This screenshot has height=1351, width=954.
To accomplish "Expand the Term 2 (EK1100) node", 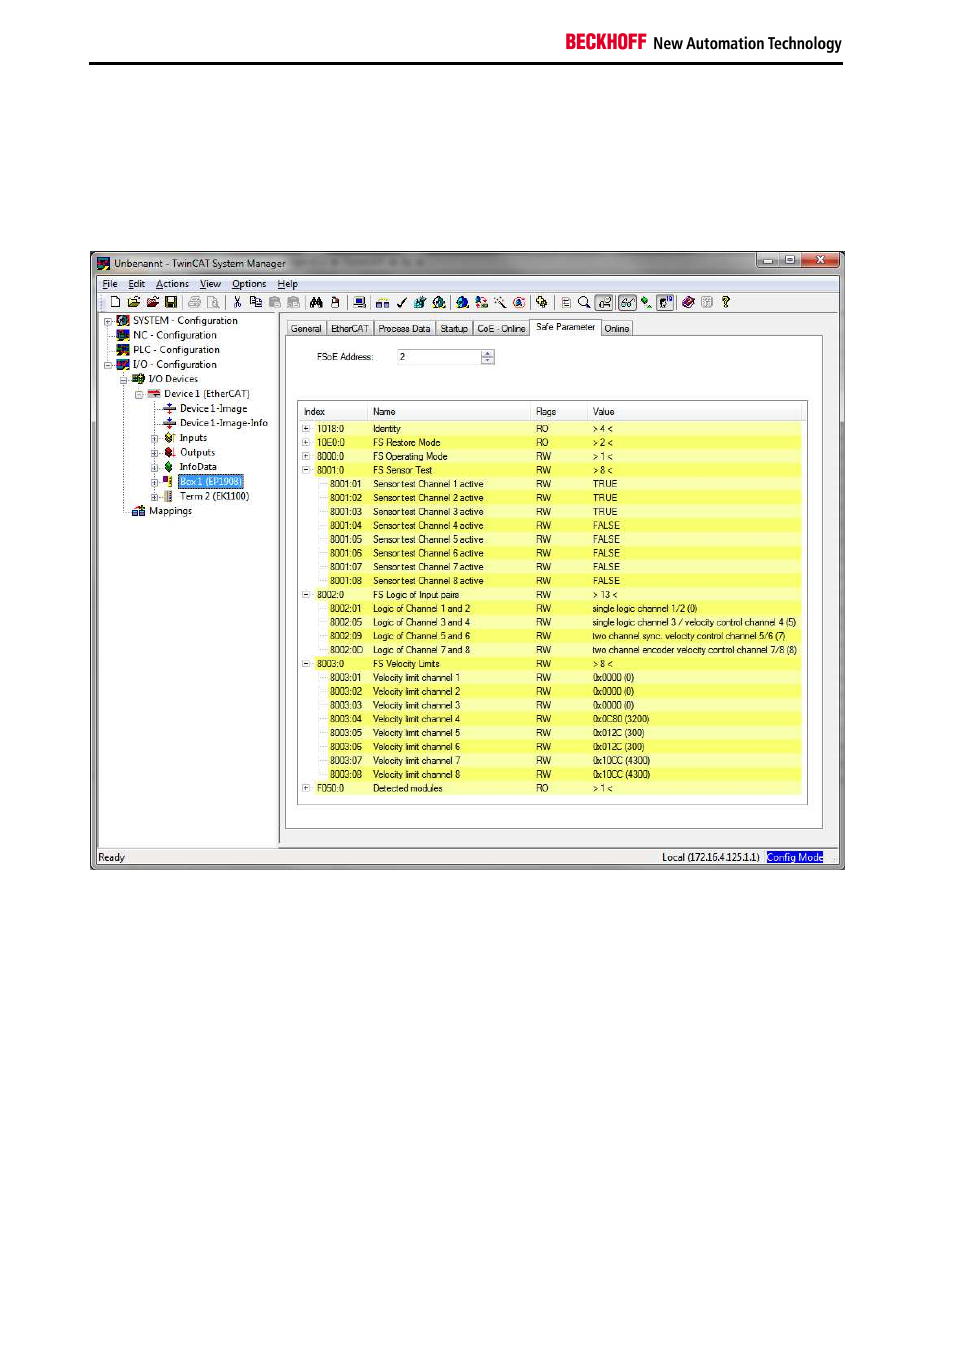I will click(155, 497).
